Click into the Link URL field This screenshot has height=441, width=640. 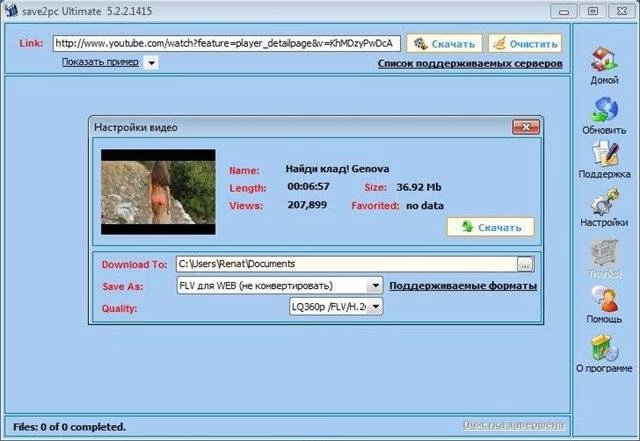coord(227,43)
